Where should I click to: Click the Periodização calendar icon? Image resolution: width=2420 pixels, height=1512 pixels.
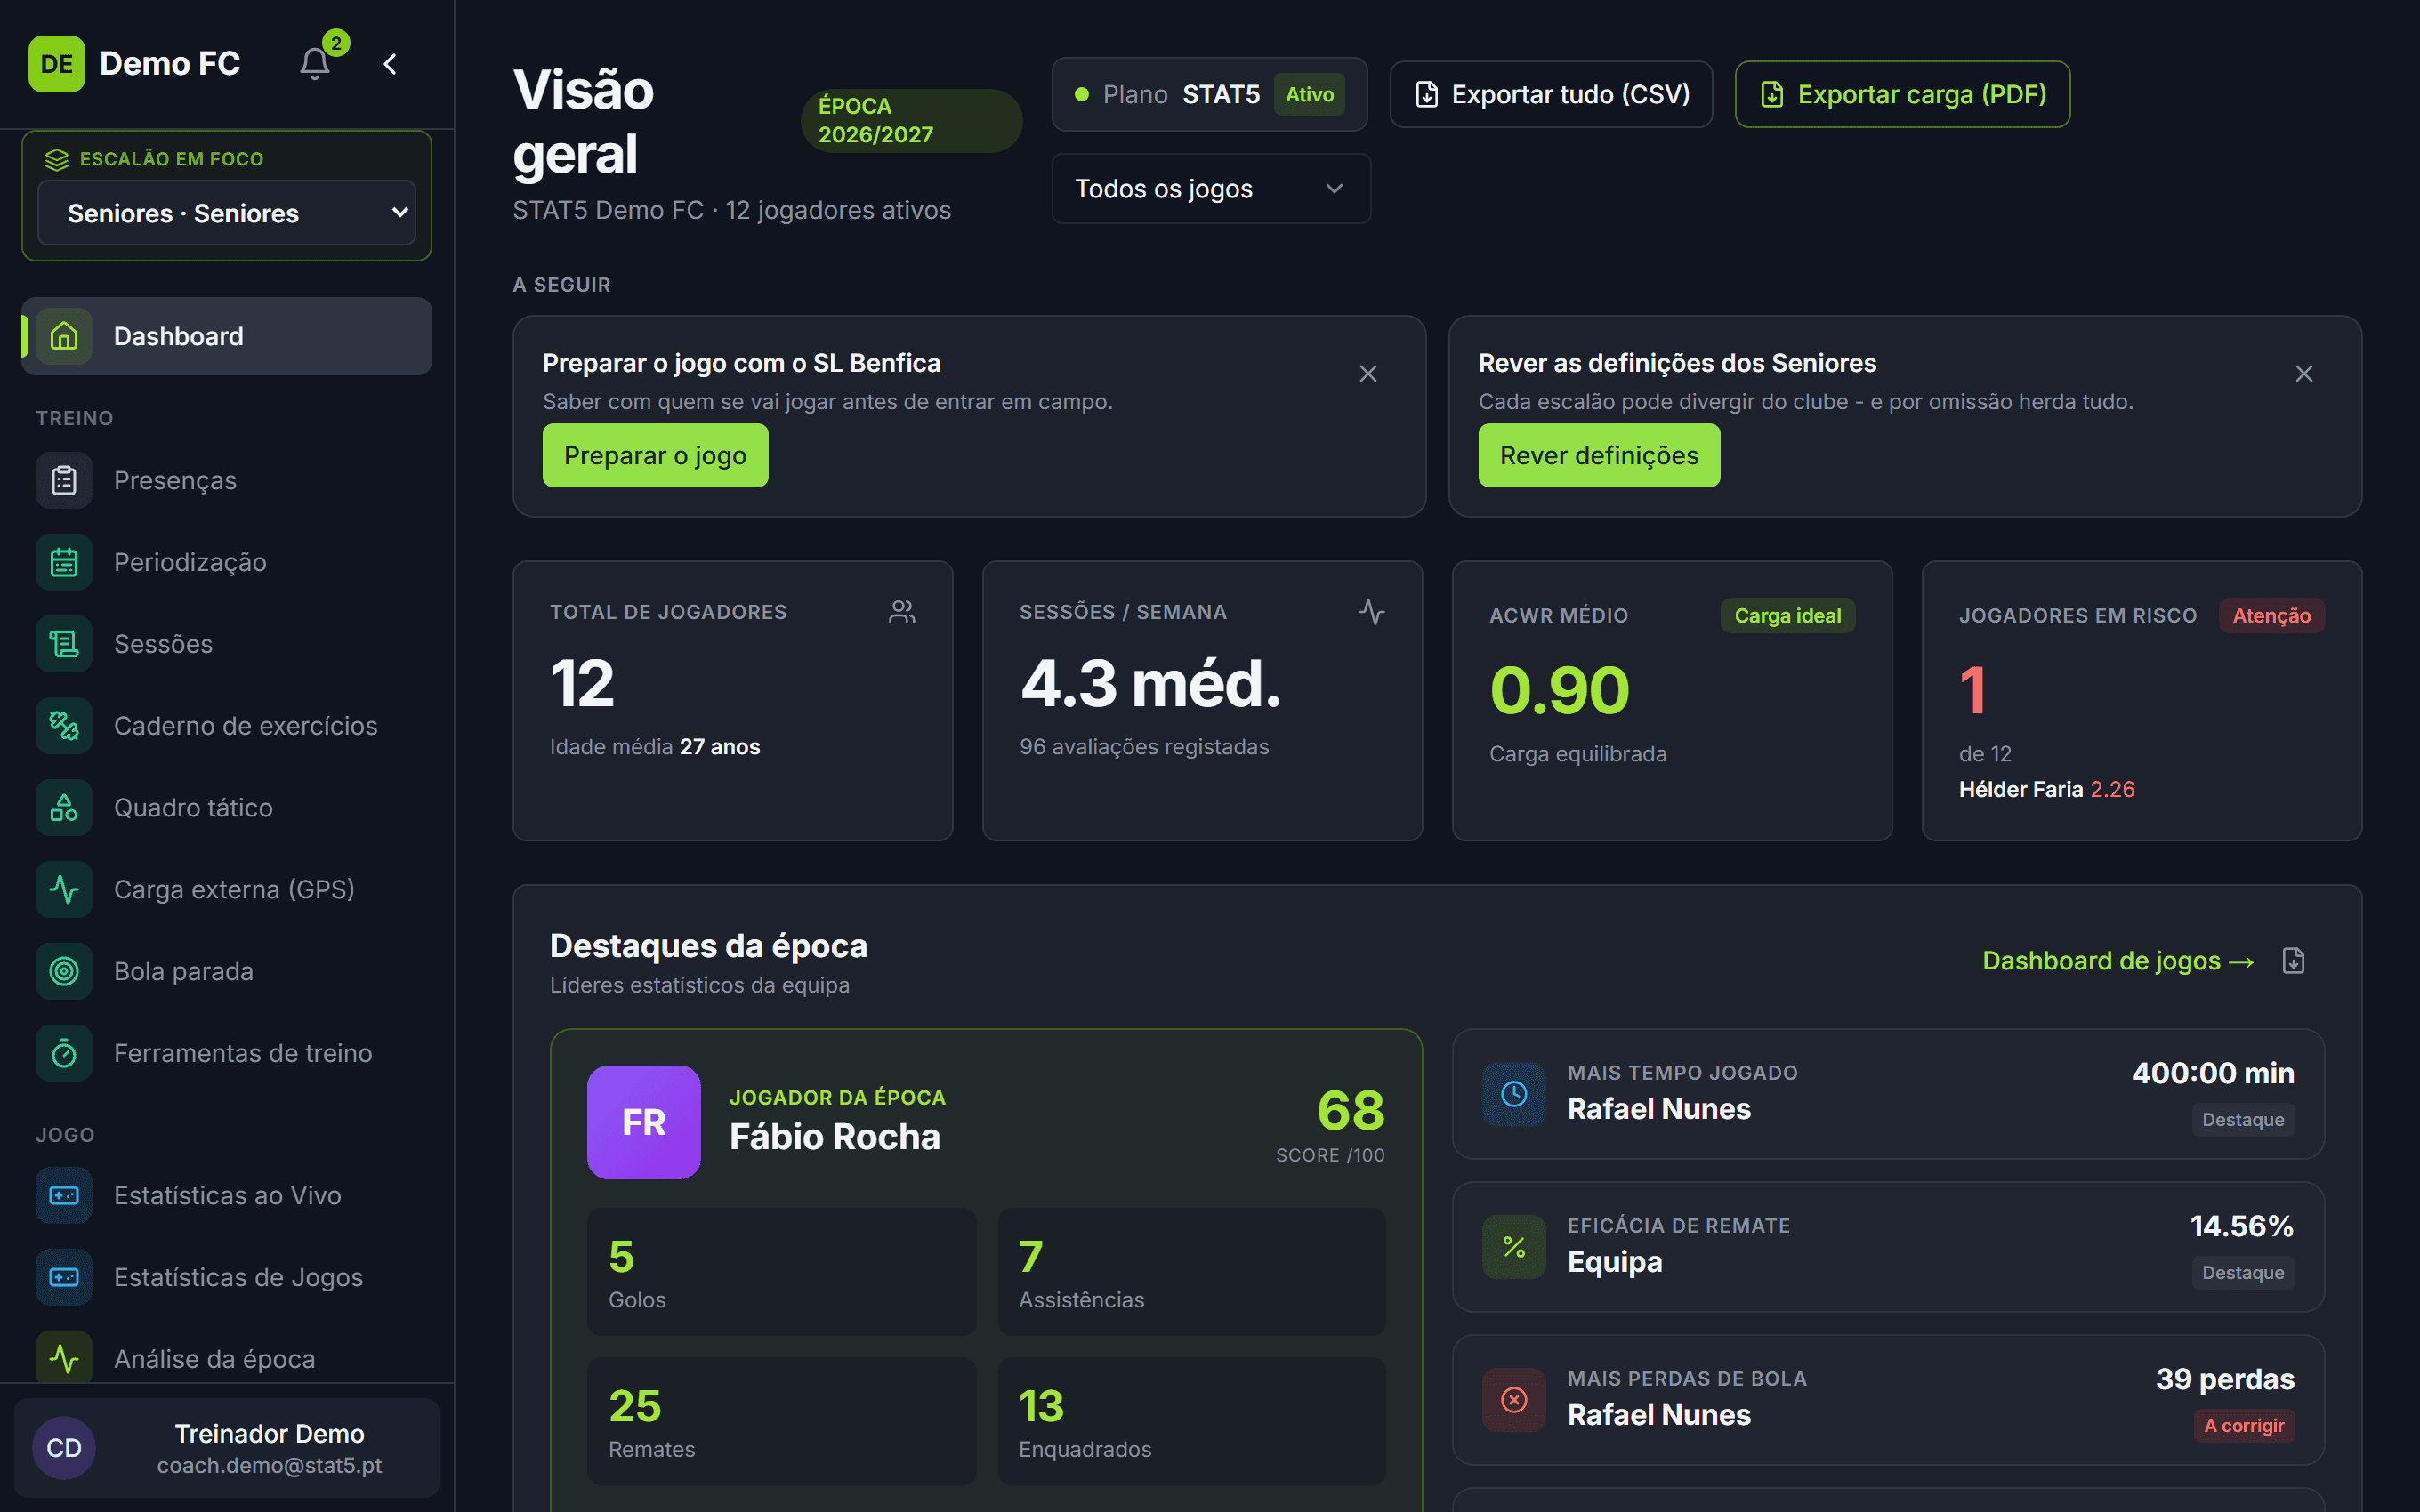[64, 562]
